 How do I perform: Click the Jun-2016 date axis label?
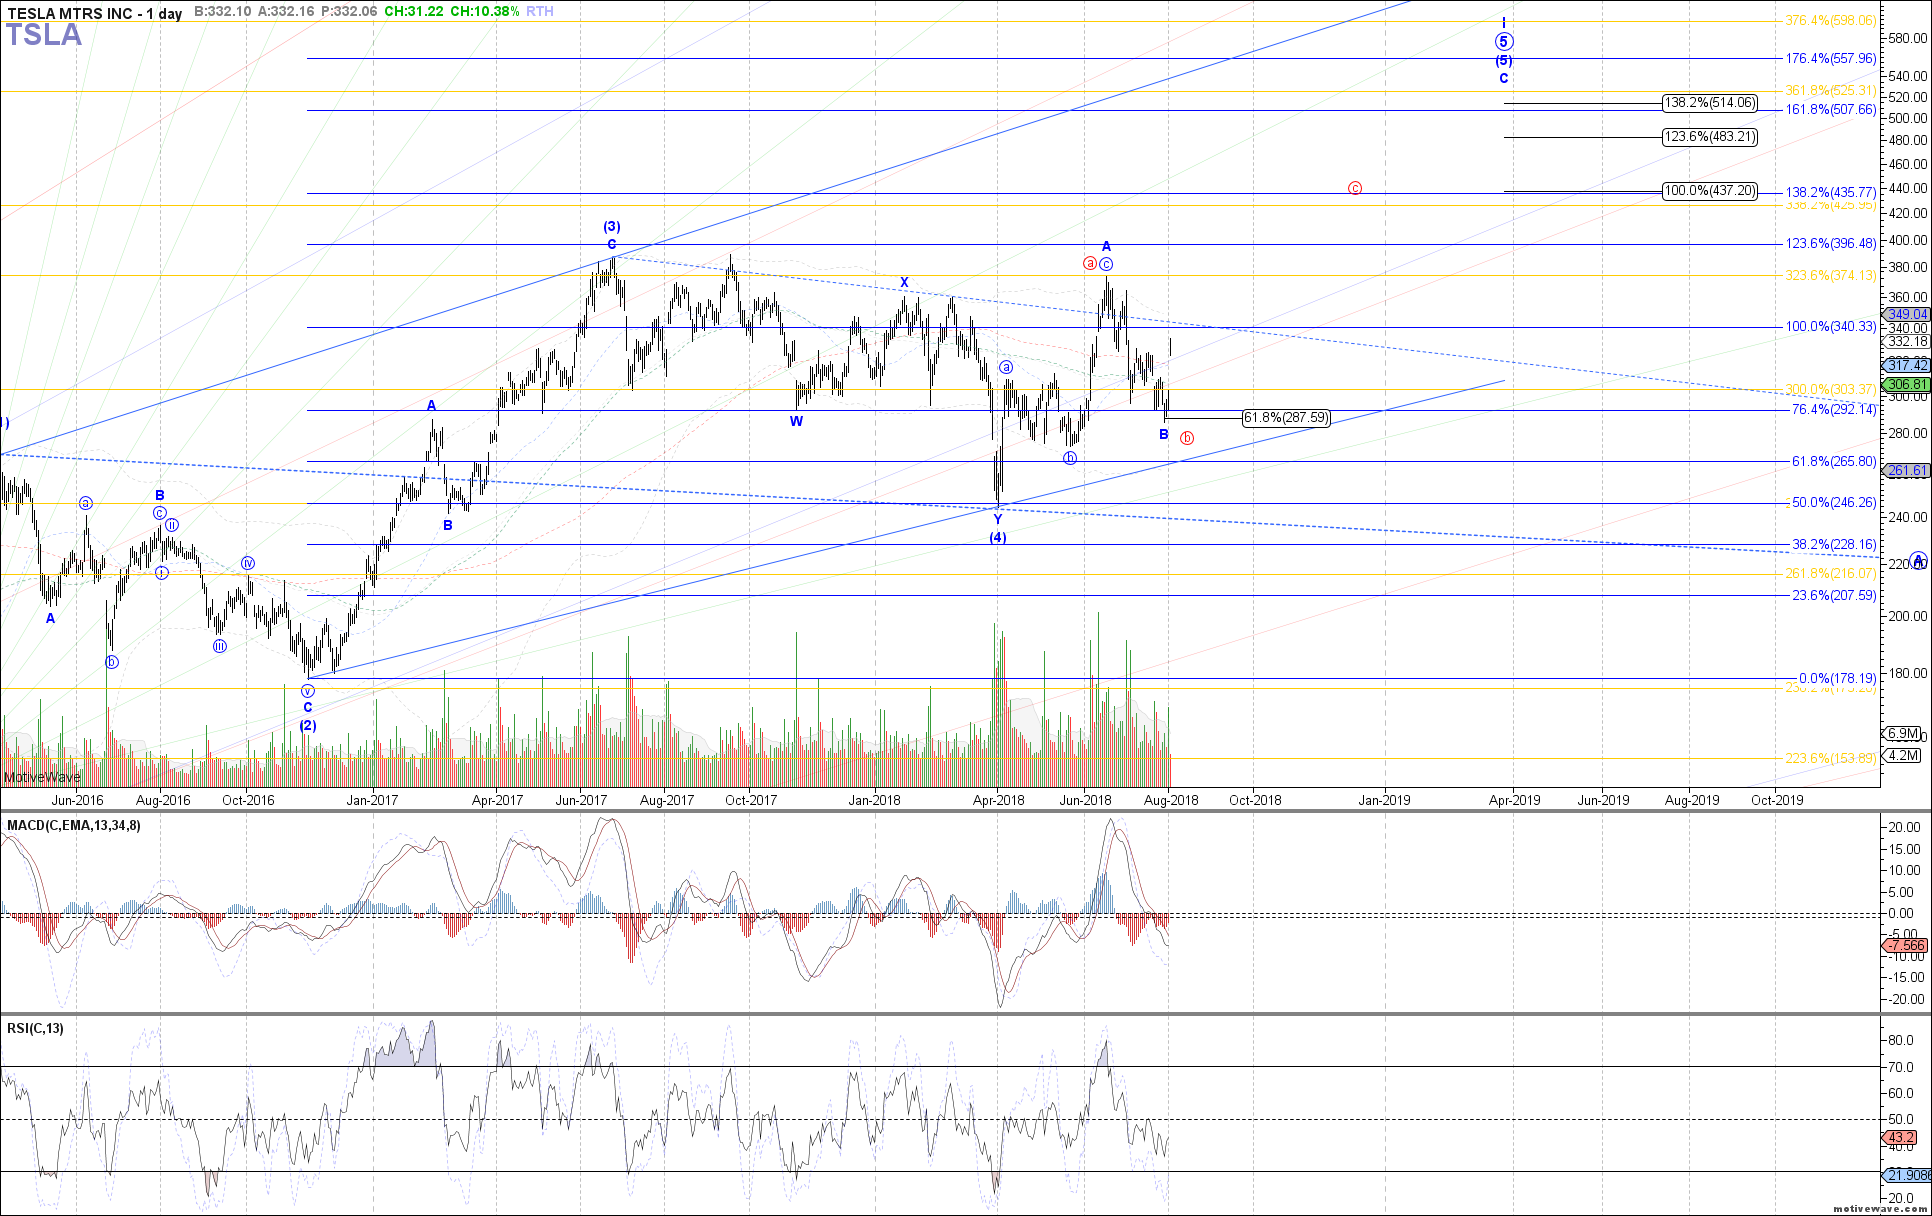coord(77,800)
